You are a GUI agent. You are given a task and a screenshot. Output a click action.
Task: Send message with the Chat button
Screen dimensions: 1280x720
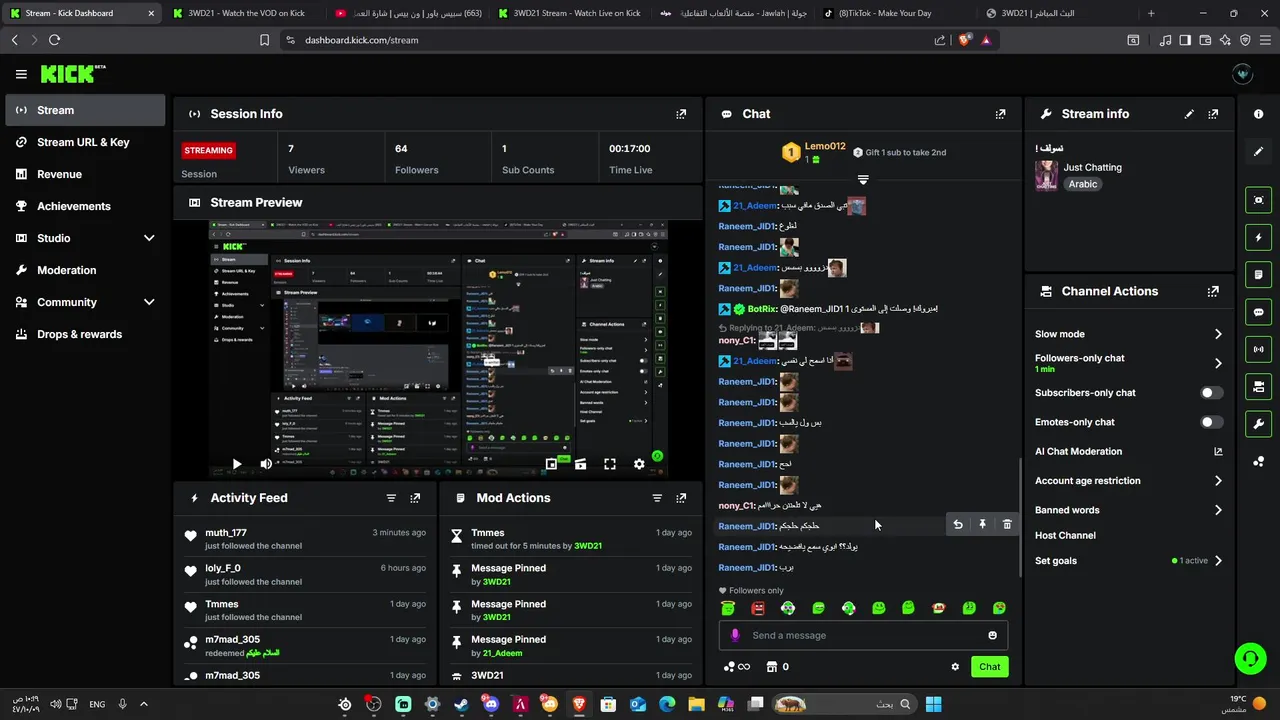pyautogui.click(x=989, y=667)
